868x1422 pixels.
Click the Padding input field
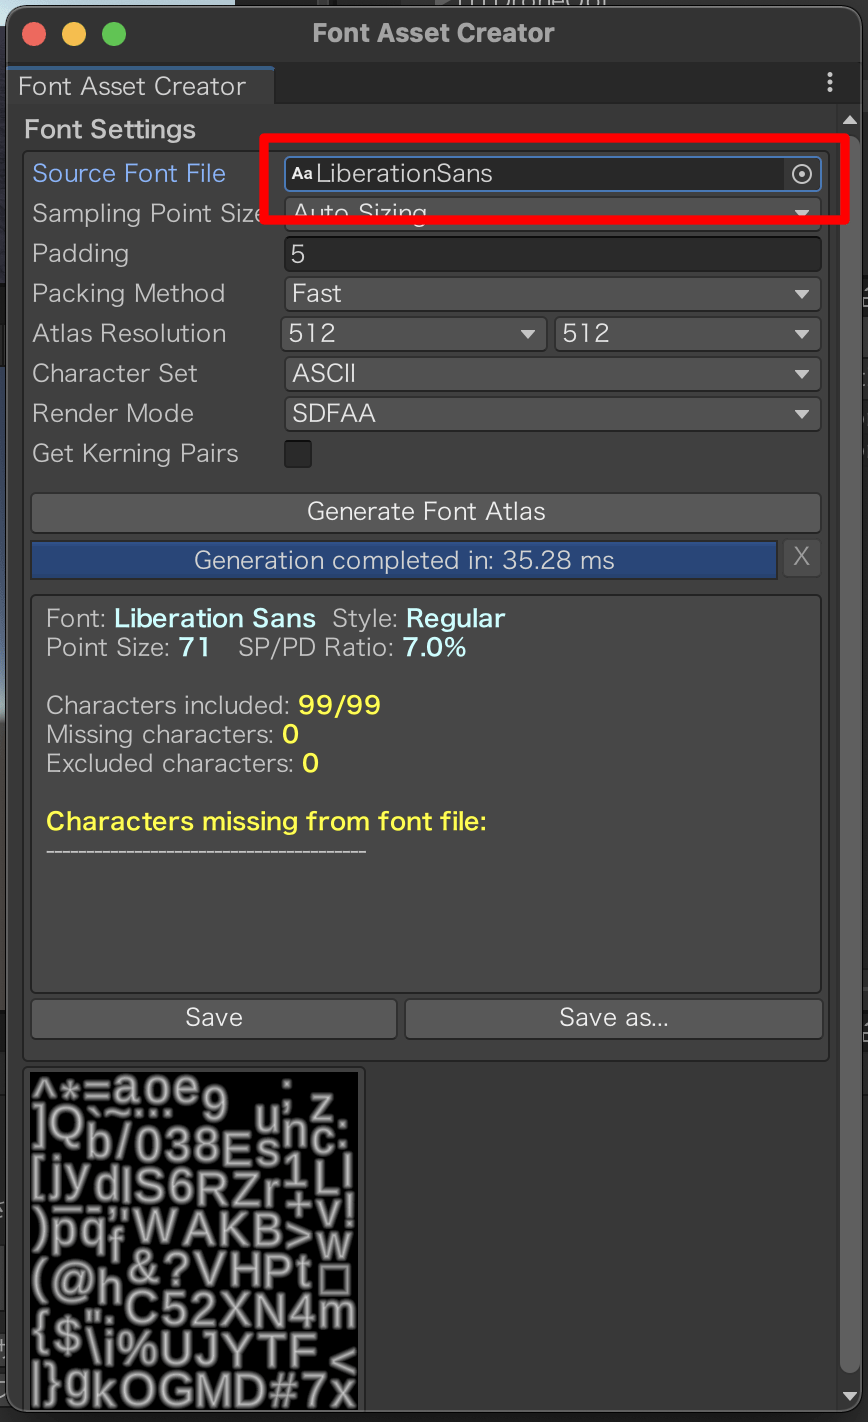coord(553,254)
